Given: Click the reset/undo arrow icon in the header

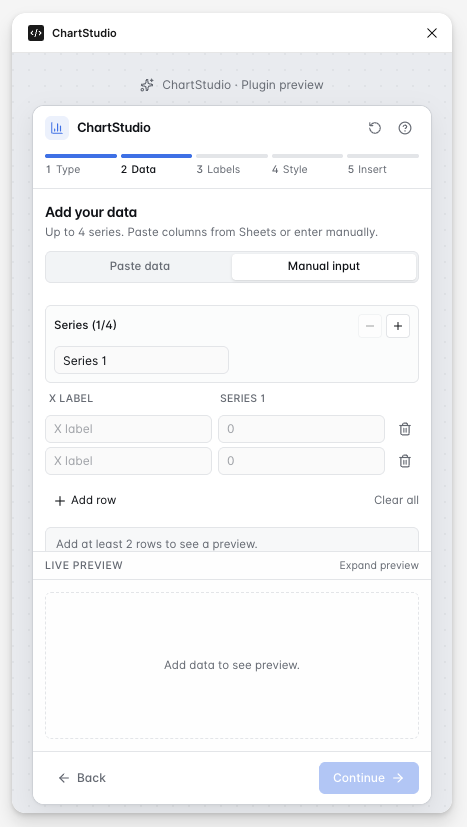Looking at the screenshot, I should [375, 128].
